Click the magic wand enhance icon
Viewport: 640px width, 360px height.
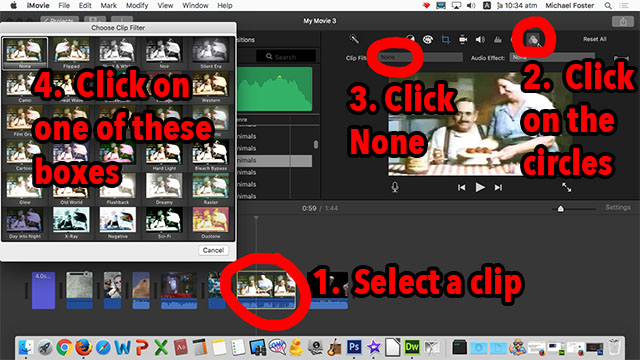click(x=354, y=39)
